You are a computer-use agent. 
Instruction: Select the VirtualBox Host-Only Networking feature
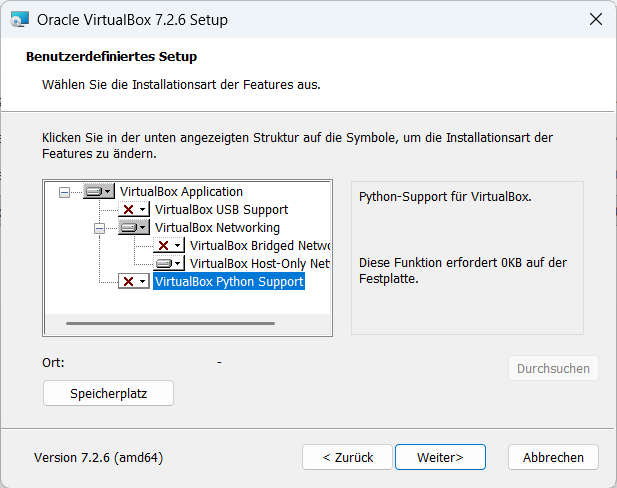[x=259, y=264]
